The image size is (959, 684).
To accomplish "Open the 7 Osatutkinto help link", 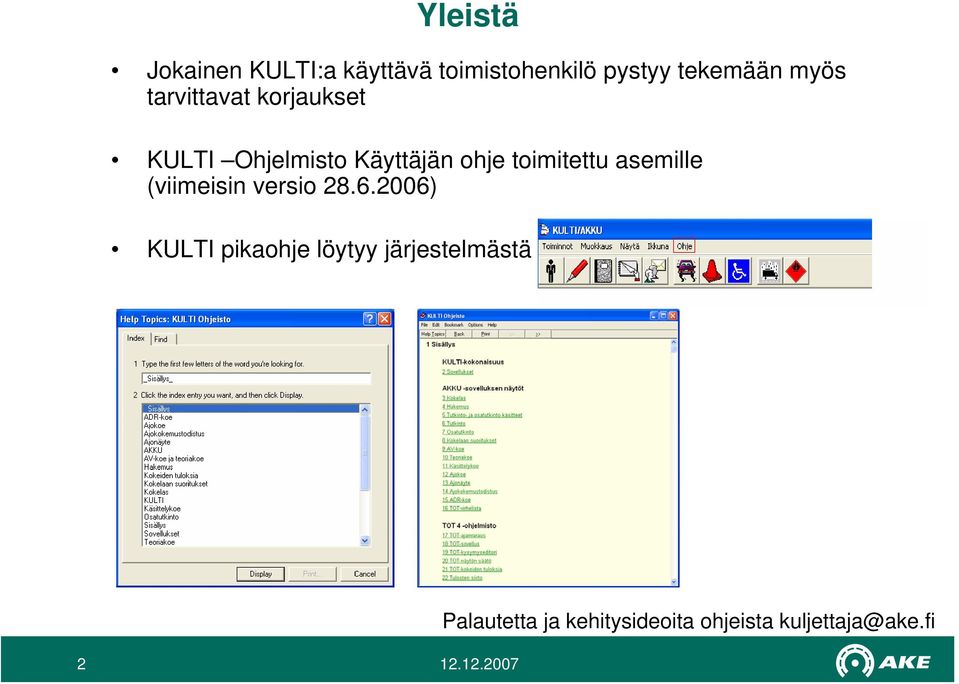I will pyautogui.click(x=458, y=432).
